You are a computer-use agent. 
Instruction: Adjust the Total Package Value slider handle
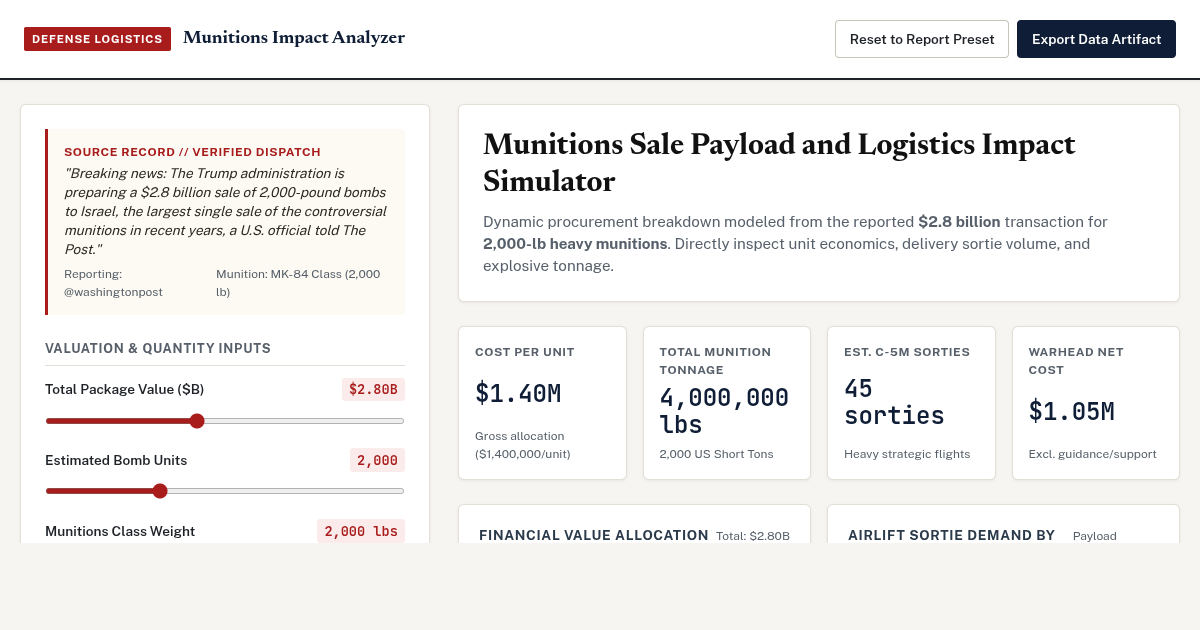[x=197, y=421]
